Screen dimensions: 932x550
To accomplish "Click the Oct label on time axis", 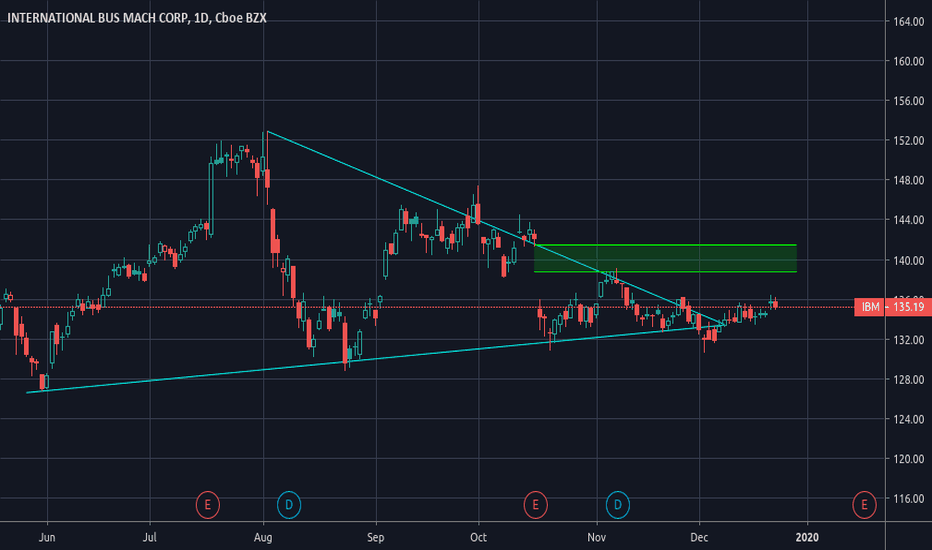I will (478, 538).
